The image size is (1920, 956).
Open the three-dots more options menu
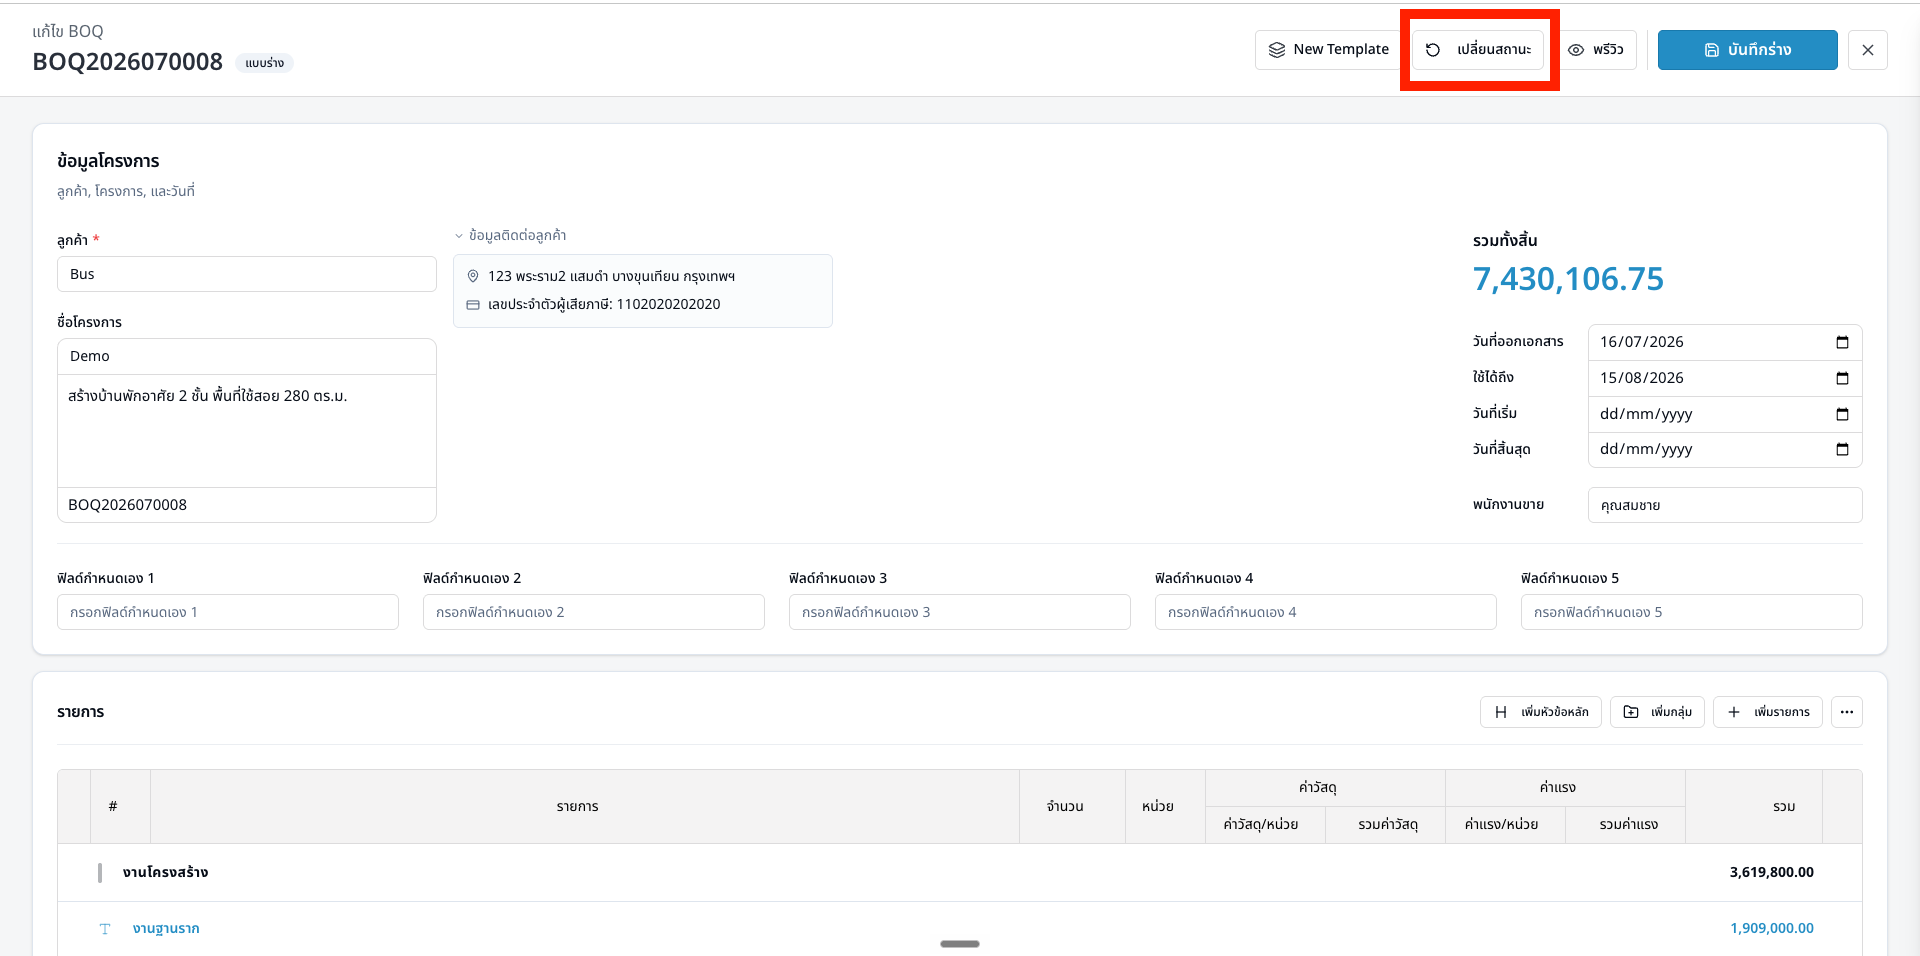(1847, 712)
